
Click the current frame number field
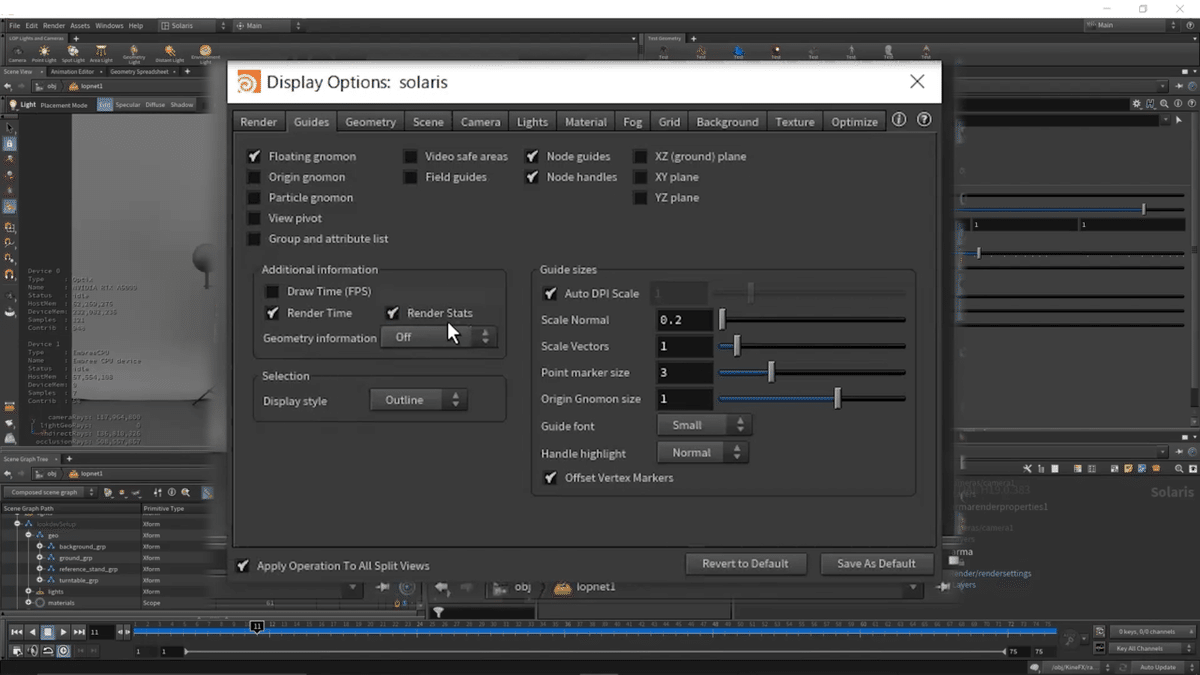click(x=101, y=632)
